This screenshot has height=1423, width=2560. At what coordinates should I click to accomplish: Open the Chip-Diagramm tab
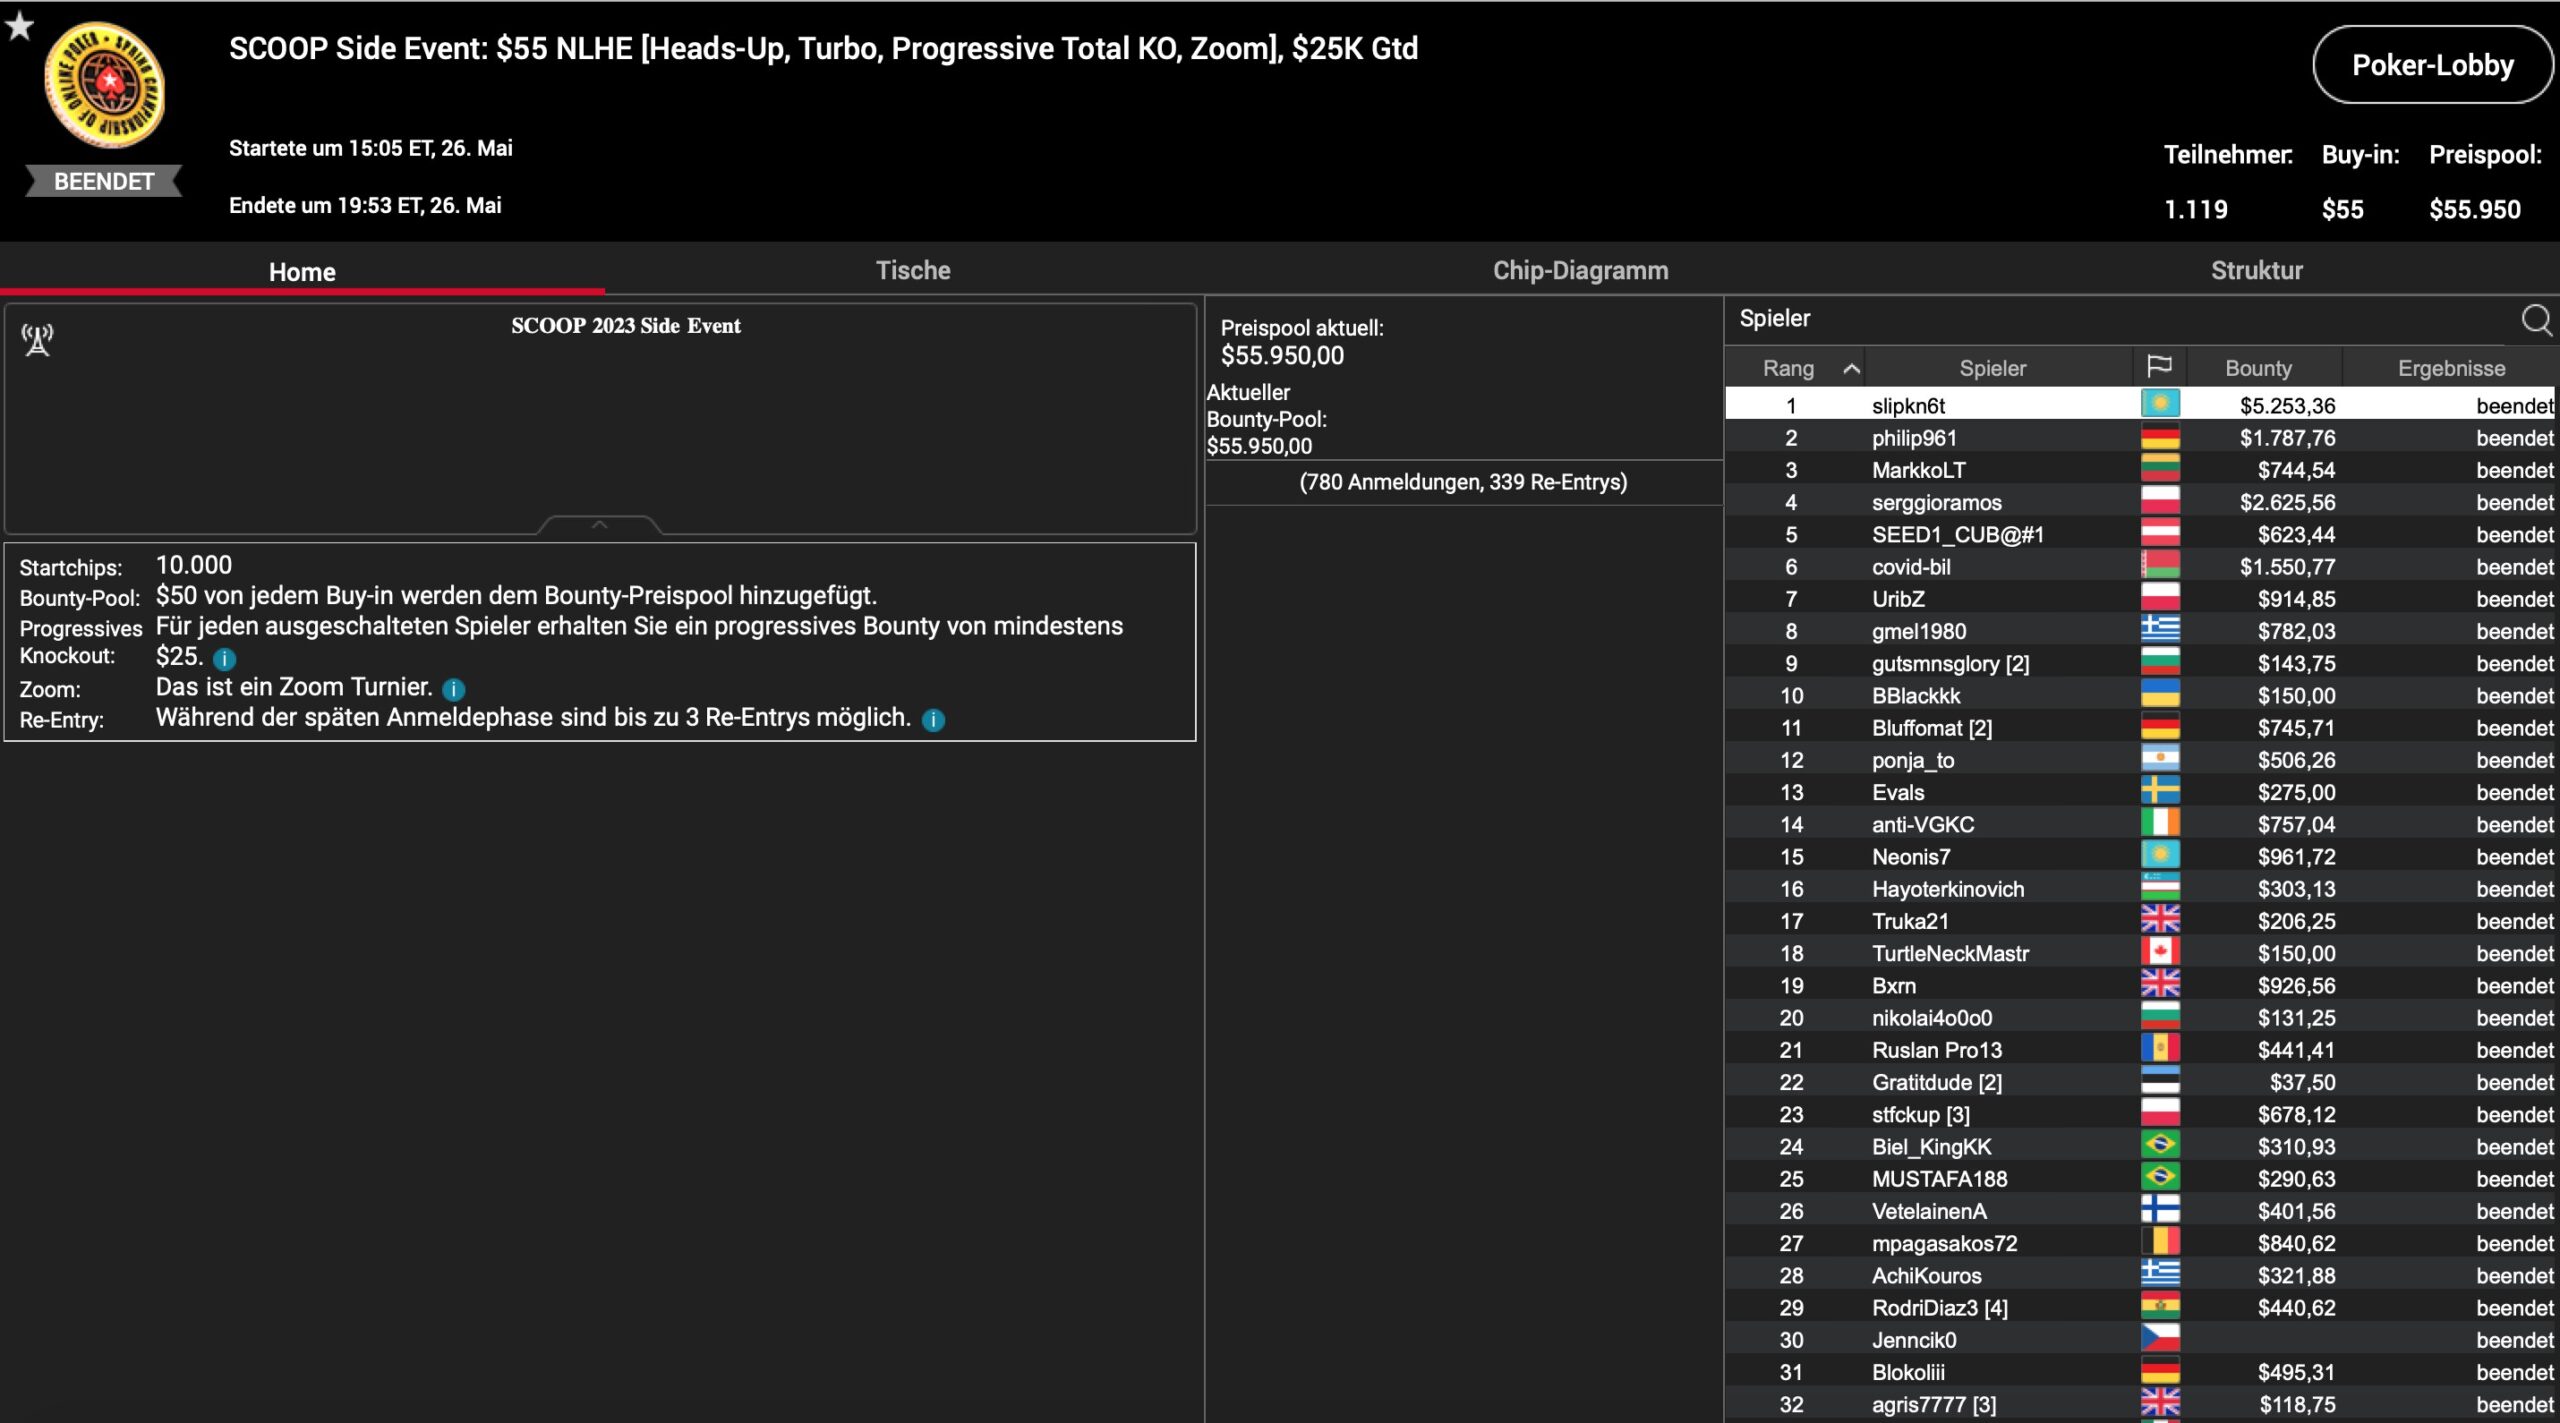1580,270
